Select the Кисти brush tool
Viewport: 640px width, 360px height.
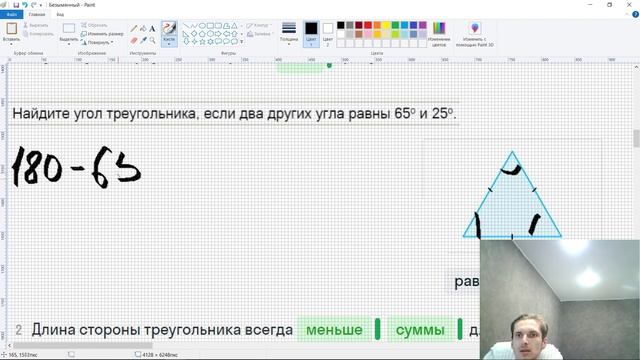(169, 29)
